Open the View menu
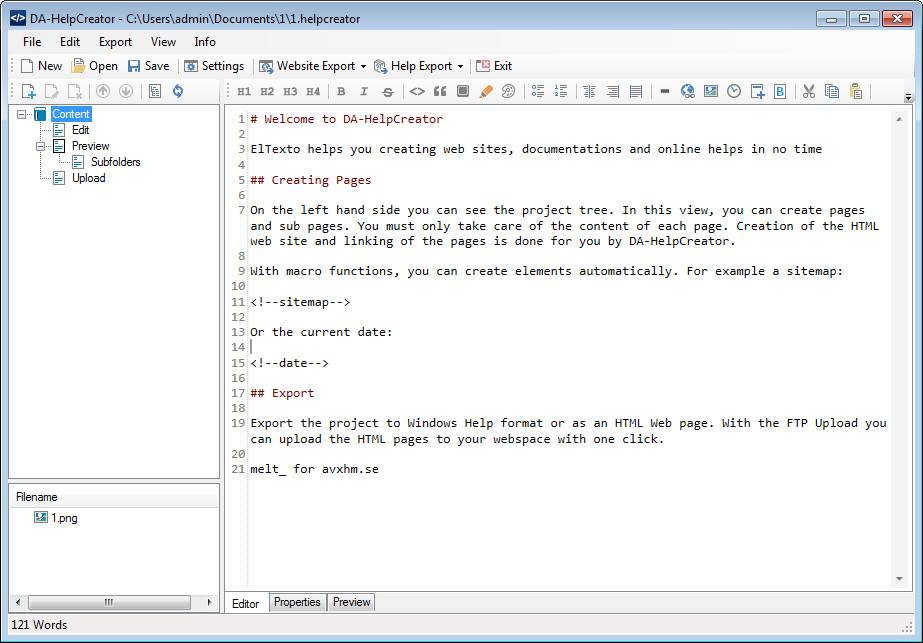 (x=163, y=42)
